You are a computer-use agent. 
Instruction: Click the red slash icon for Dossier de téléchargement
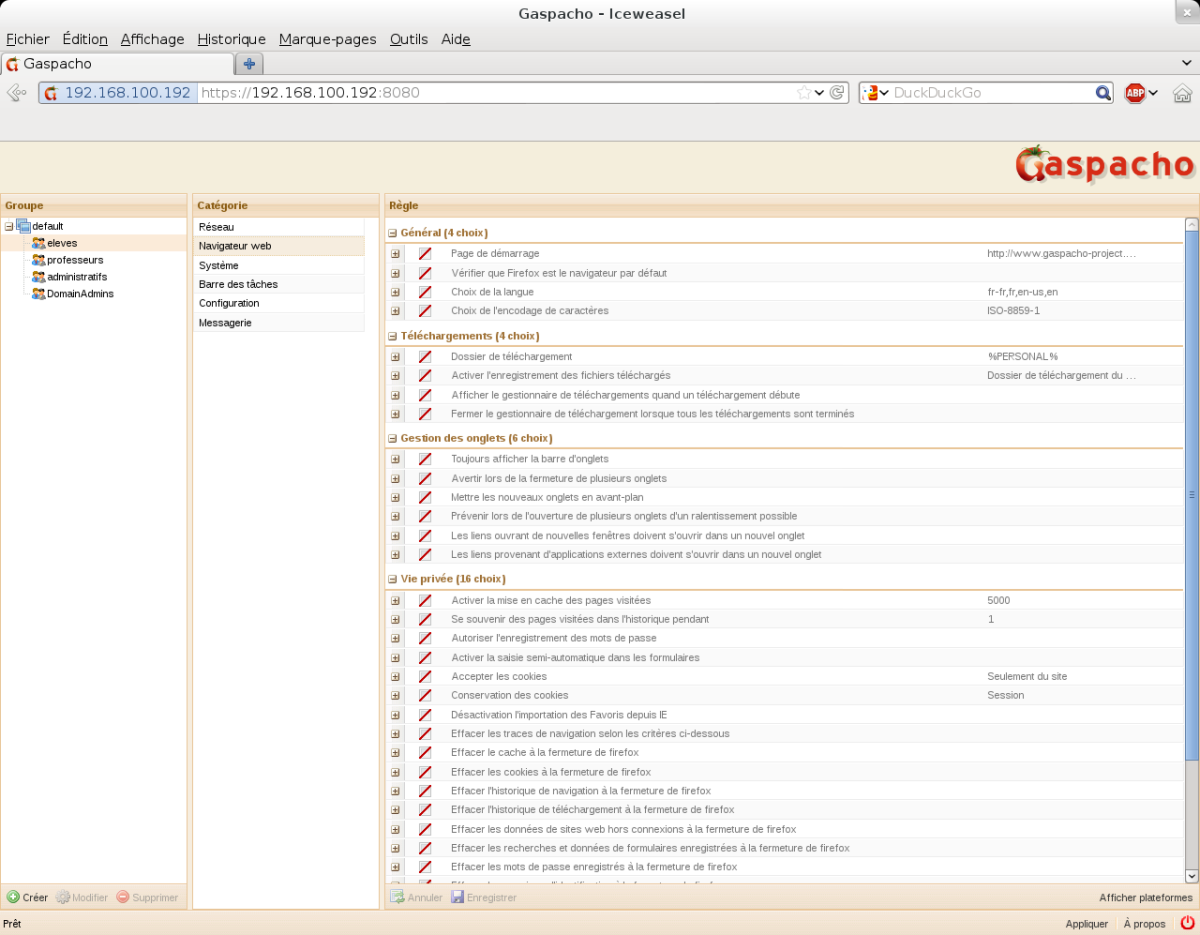[x=425, y=357]
